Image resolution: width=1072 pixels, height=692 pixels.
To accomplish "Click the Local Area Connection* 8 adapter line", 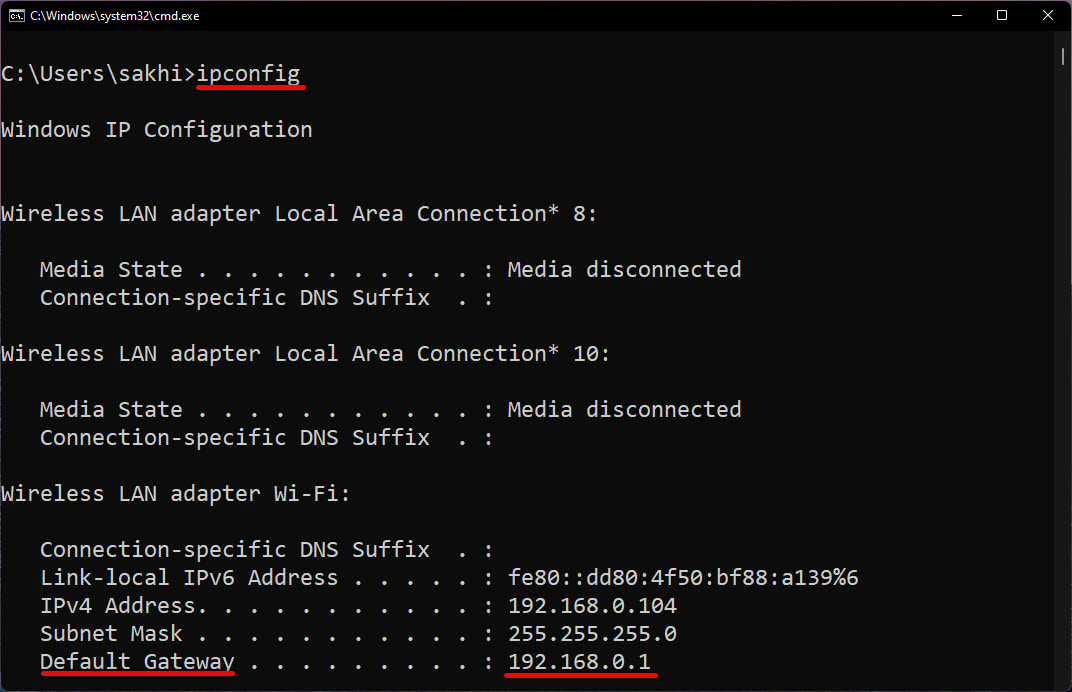I will pyautogui.click(x=299, y=214).
